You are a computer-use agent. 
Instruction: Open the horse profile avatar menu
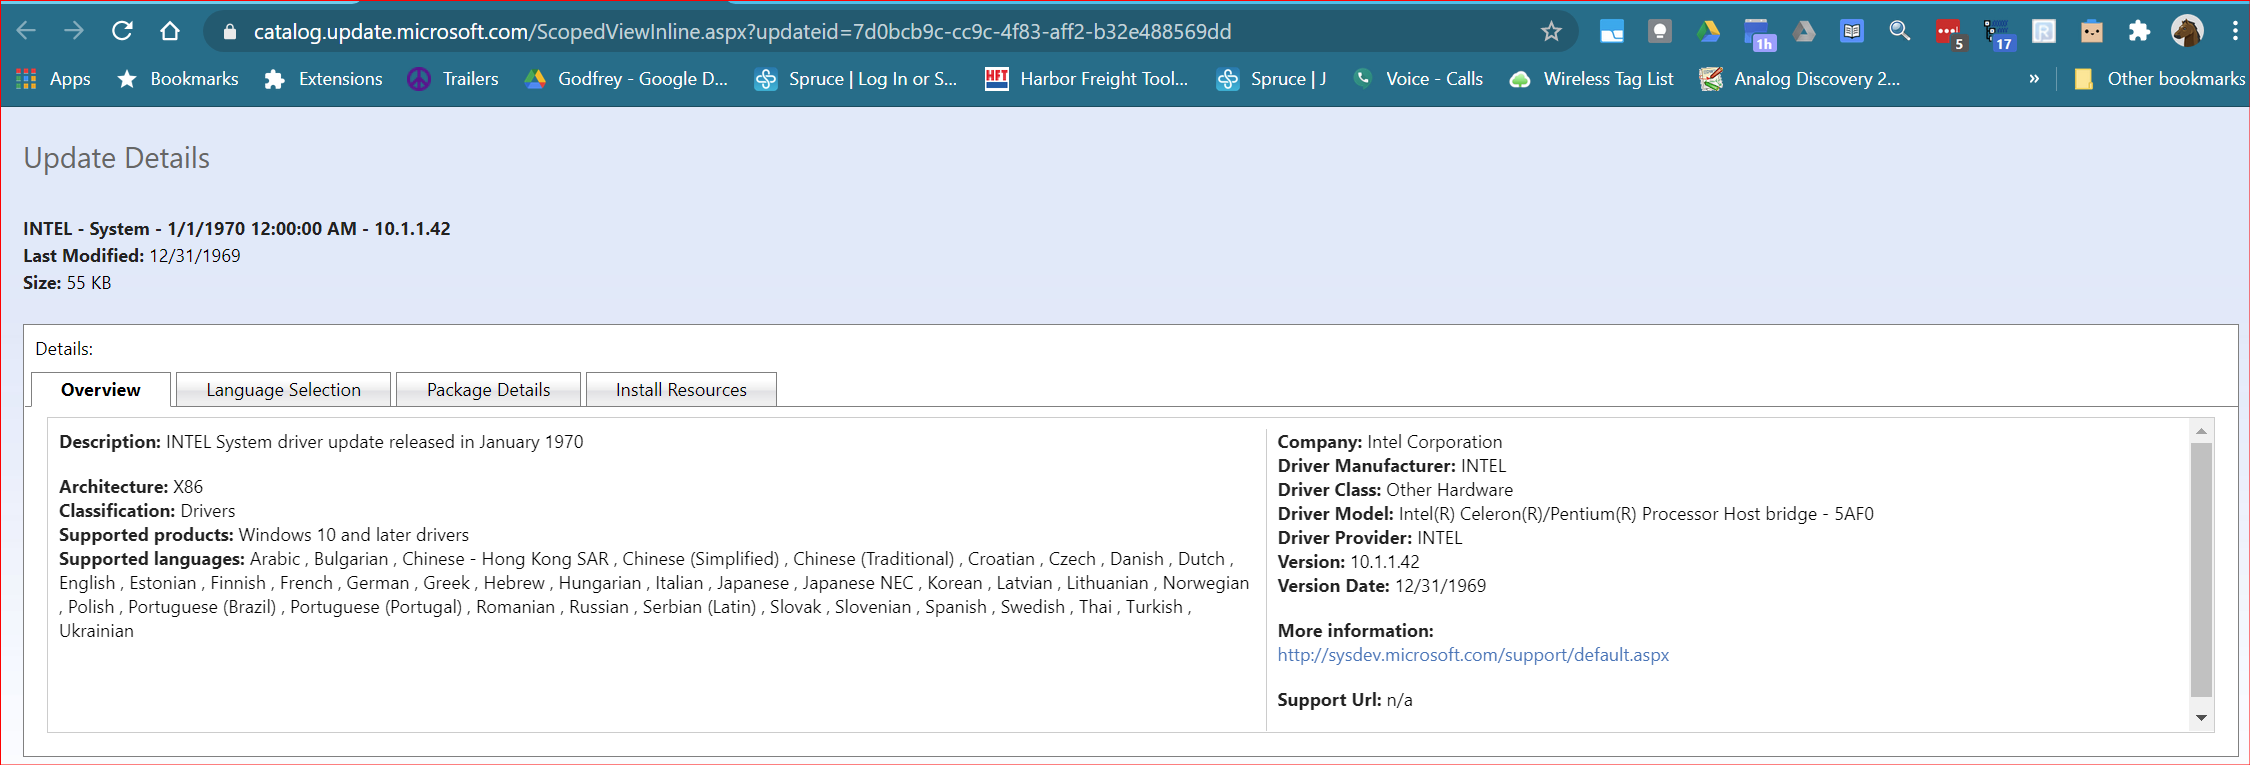tap(2187, 31)
